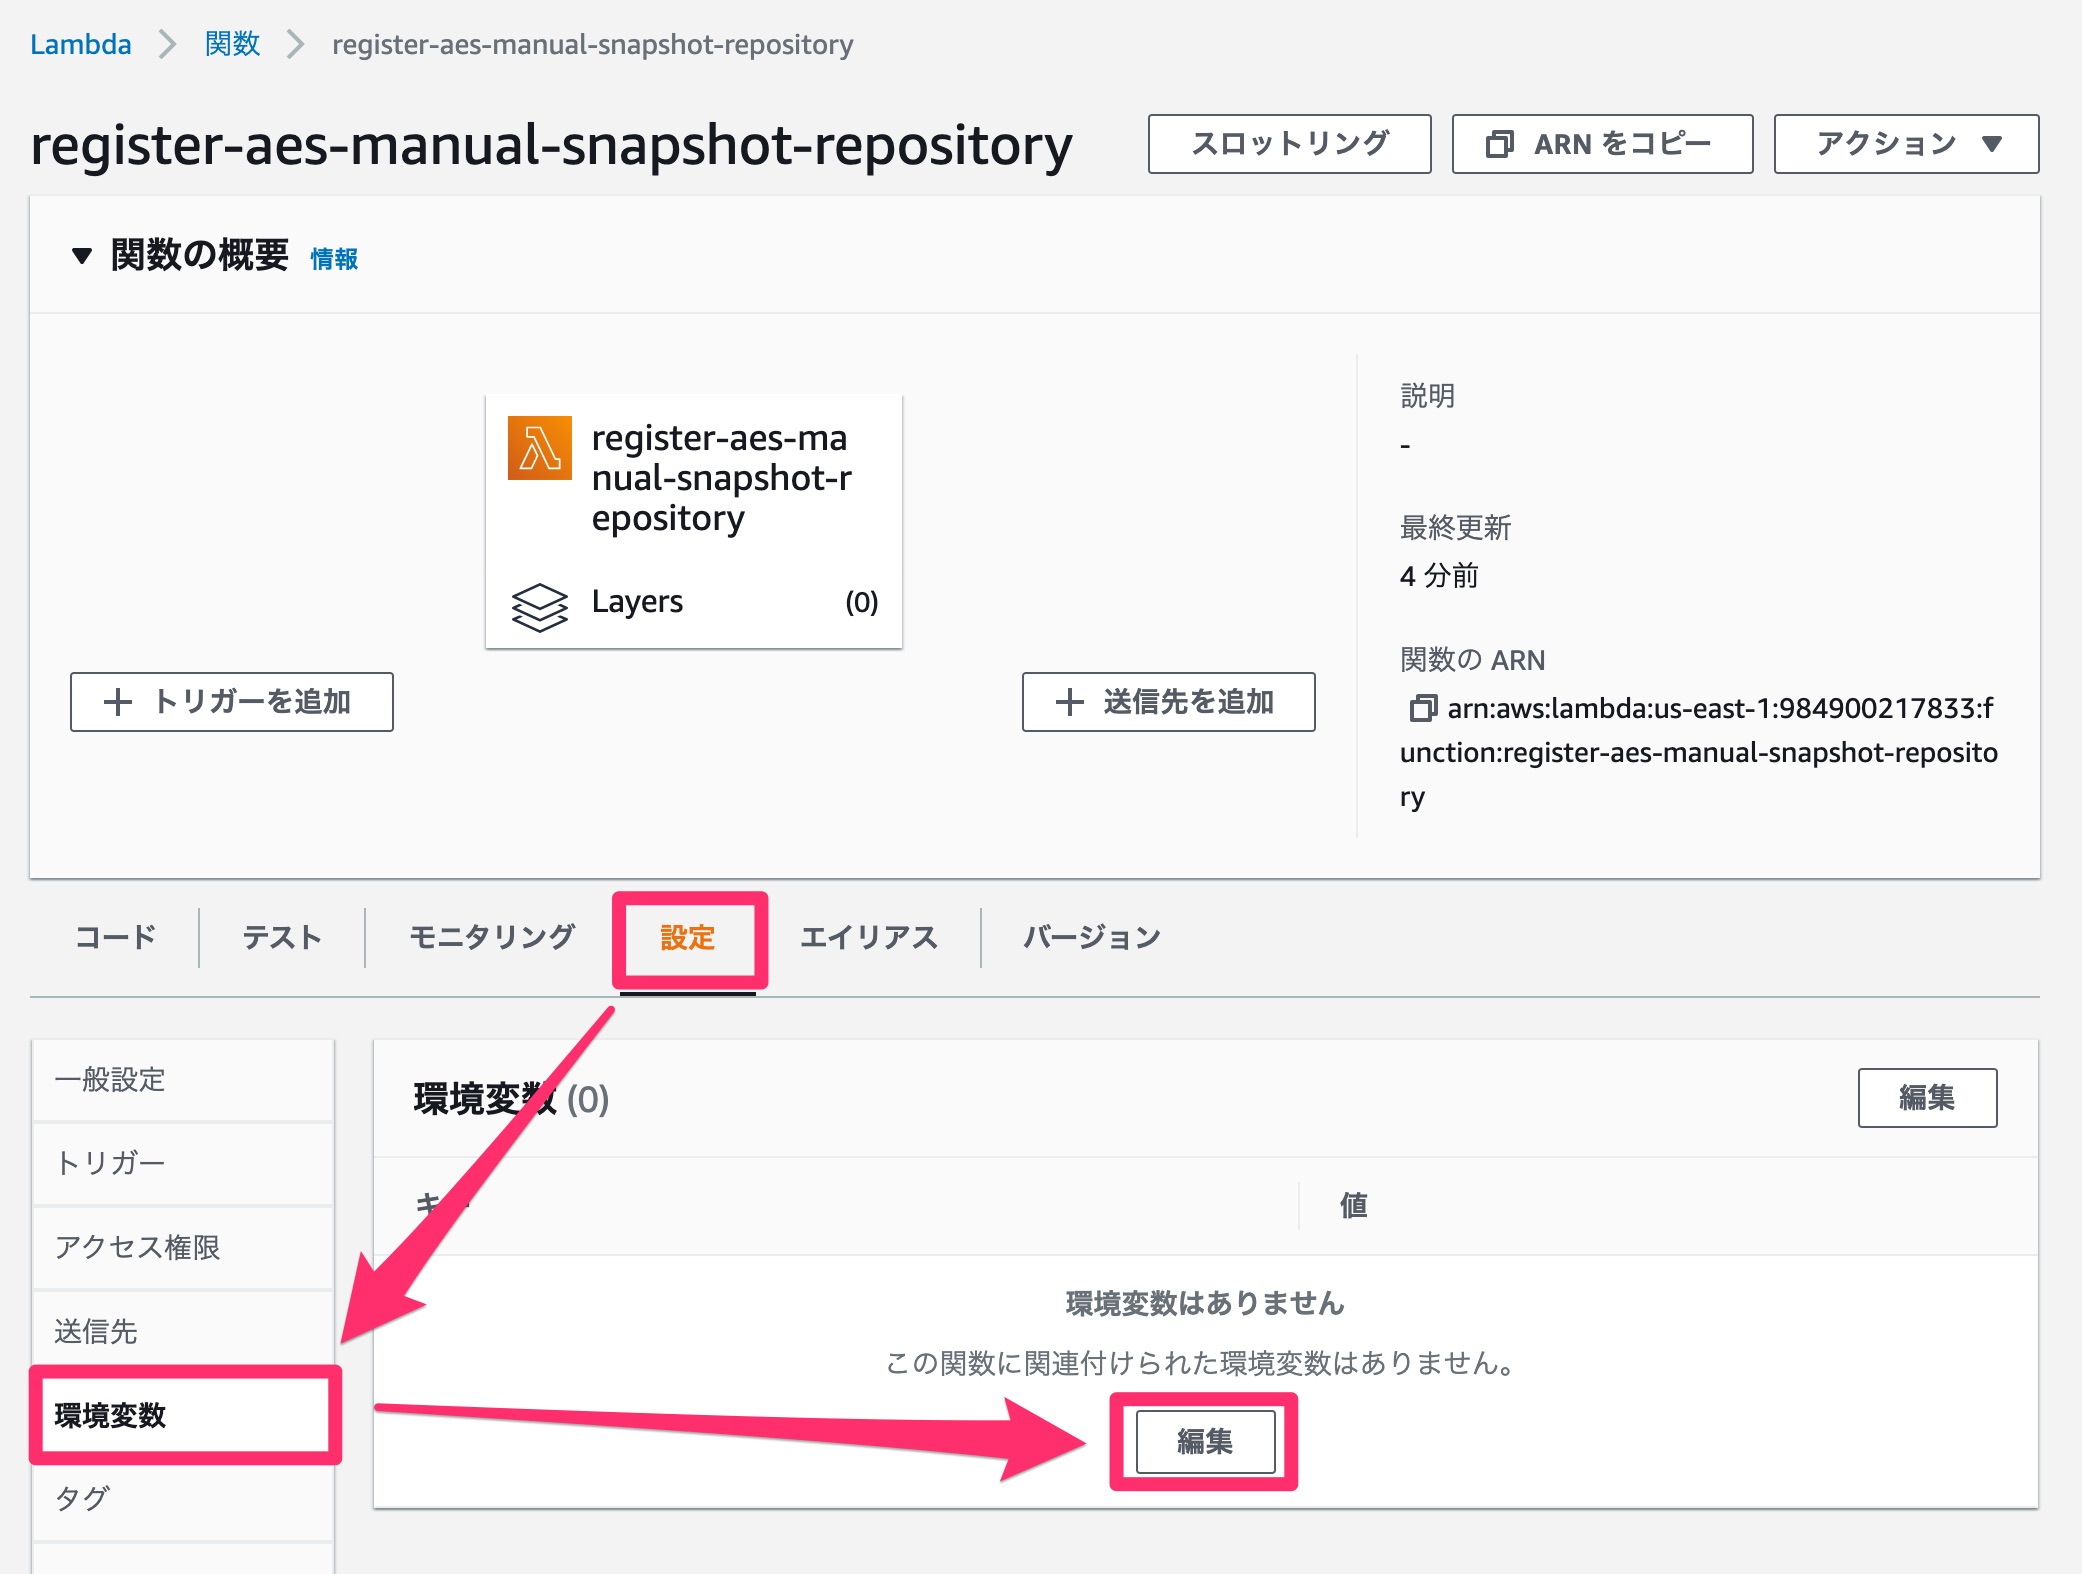Screen dimensions: 2082x1574
Task: Open the 情報 link next to 関数の概要
Action: coord(334,259)
